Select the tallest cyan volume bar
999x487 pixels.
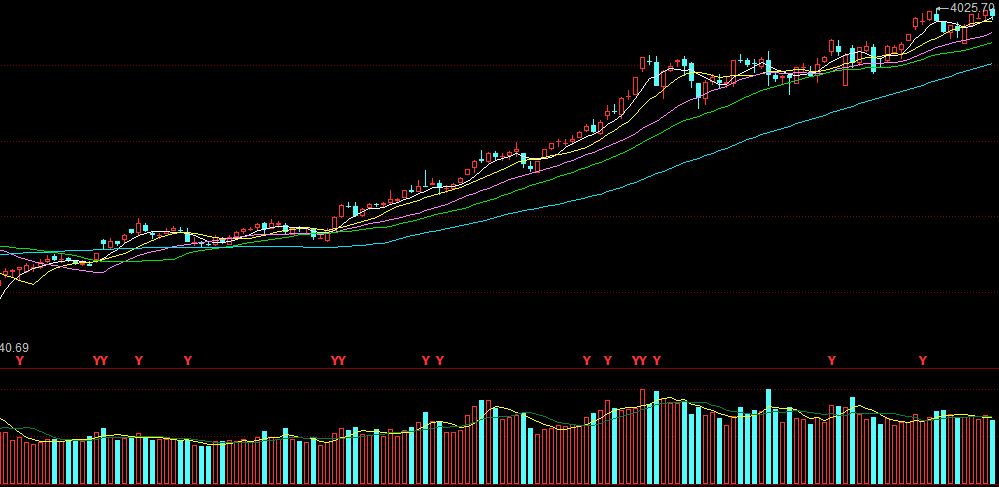point(769,436)
